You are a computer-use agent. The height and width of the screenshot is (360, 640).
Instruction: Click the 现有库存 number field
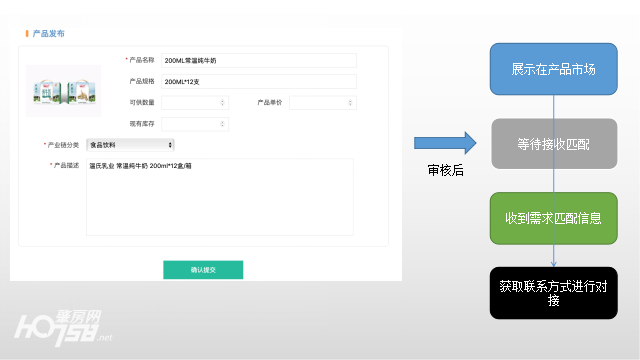click(195, 124)
